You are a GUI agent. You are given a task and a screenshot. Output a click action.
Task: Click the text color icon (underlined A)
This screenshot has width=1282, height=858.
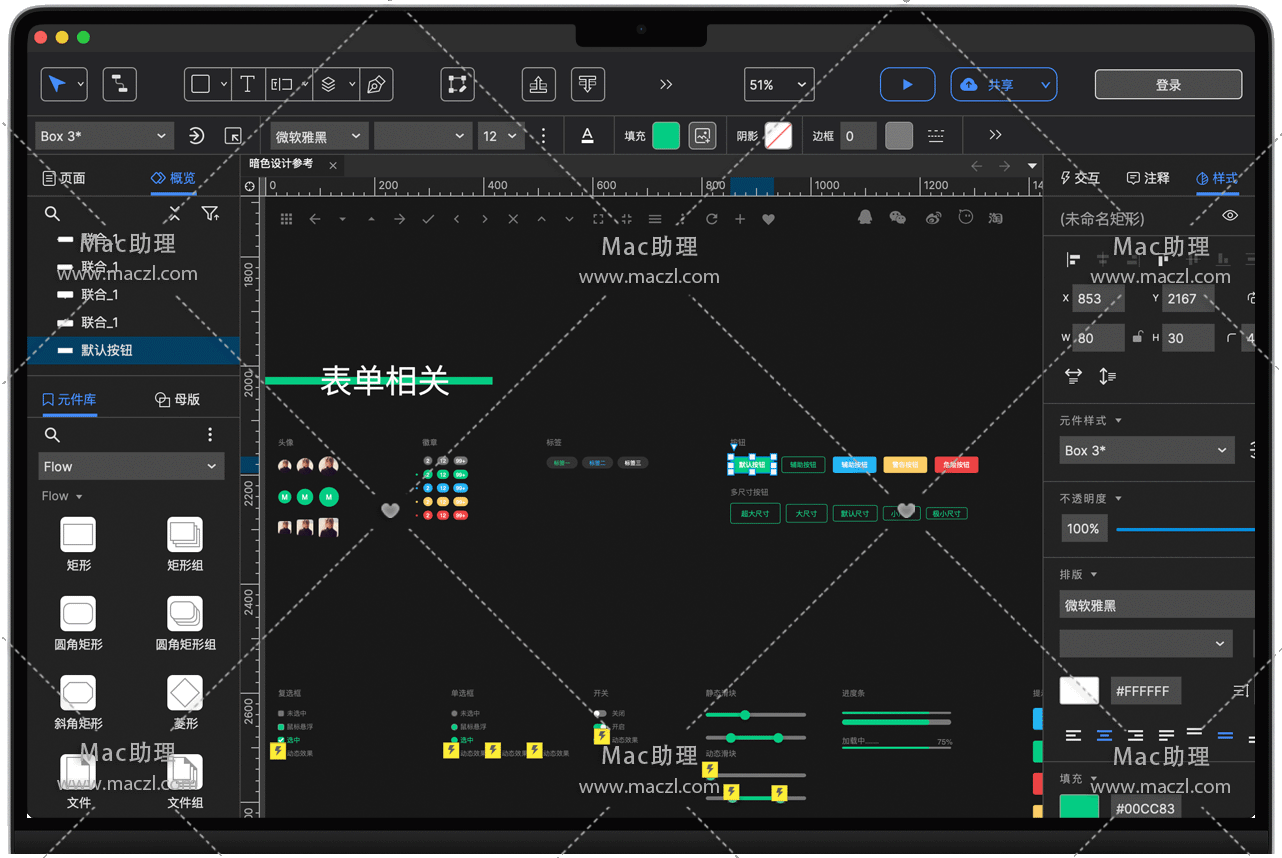tap(587, 136)
